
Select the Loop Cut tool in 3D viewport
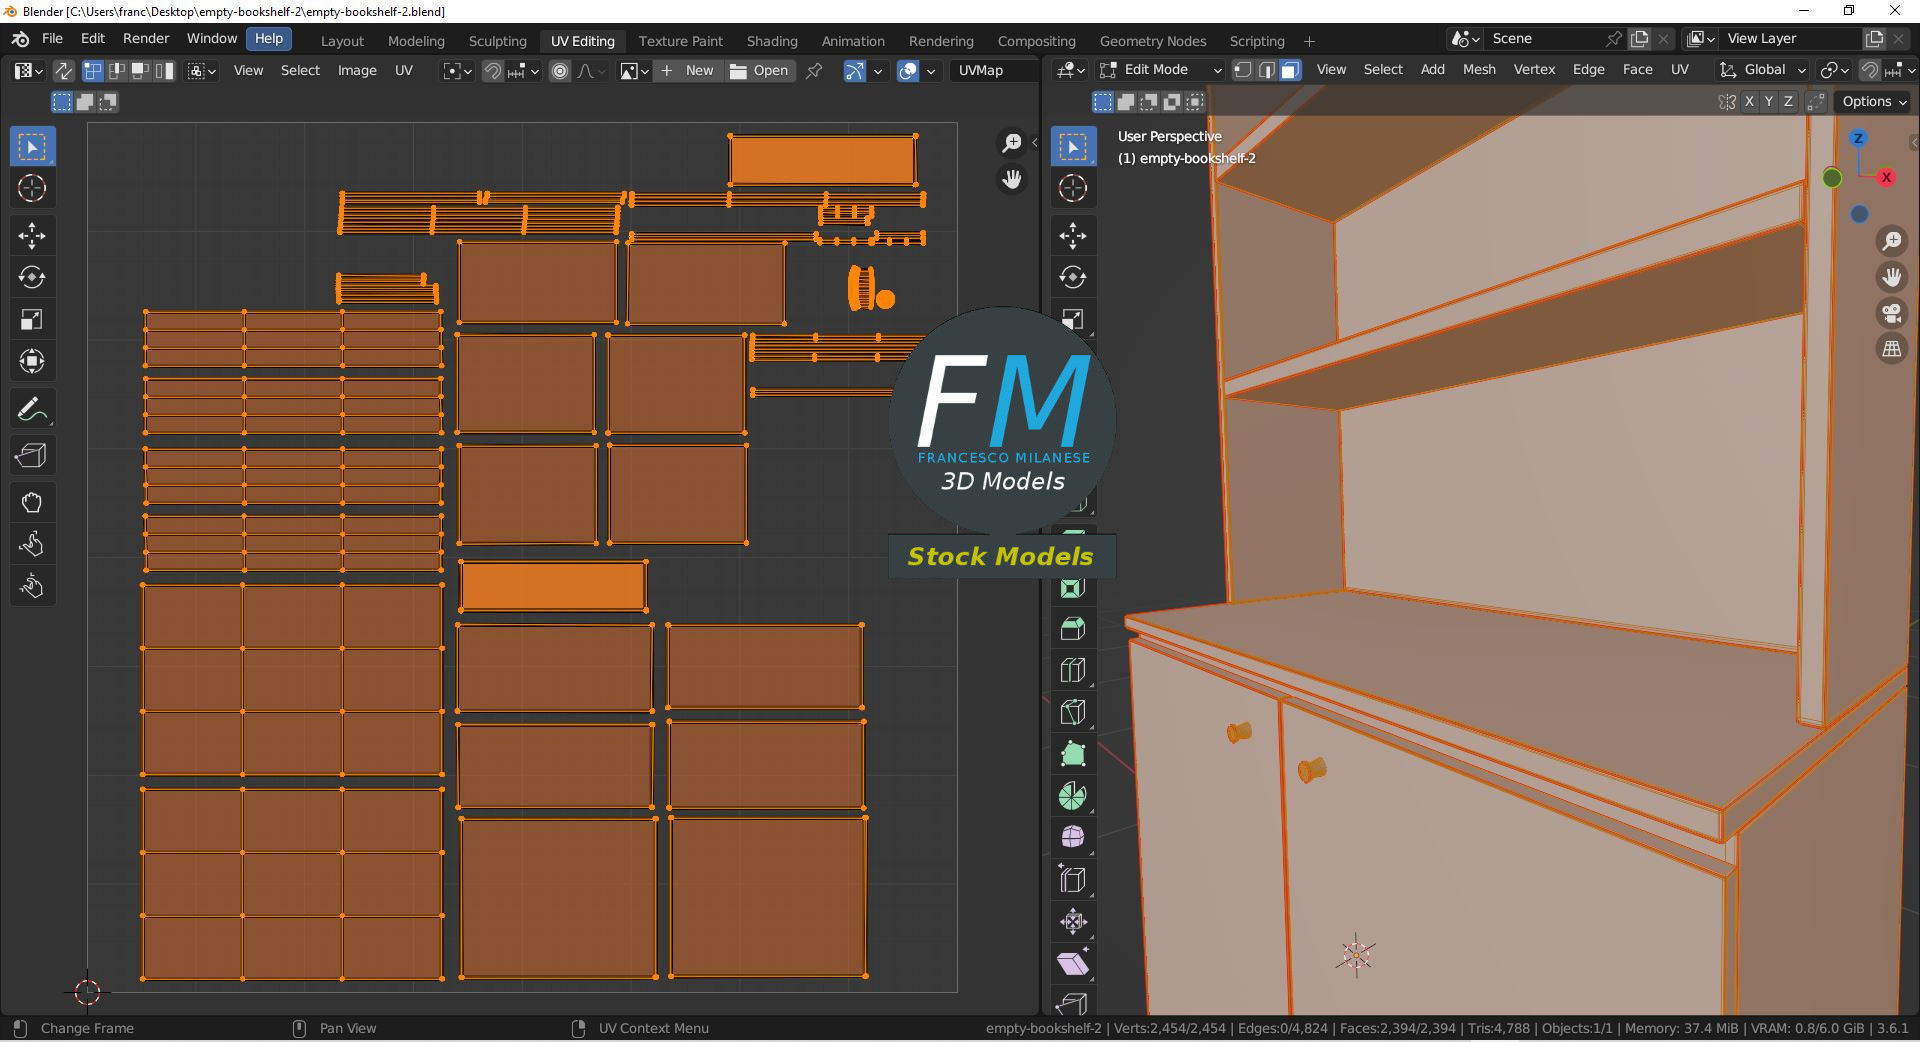click(x=1073, y=671)
